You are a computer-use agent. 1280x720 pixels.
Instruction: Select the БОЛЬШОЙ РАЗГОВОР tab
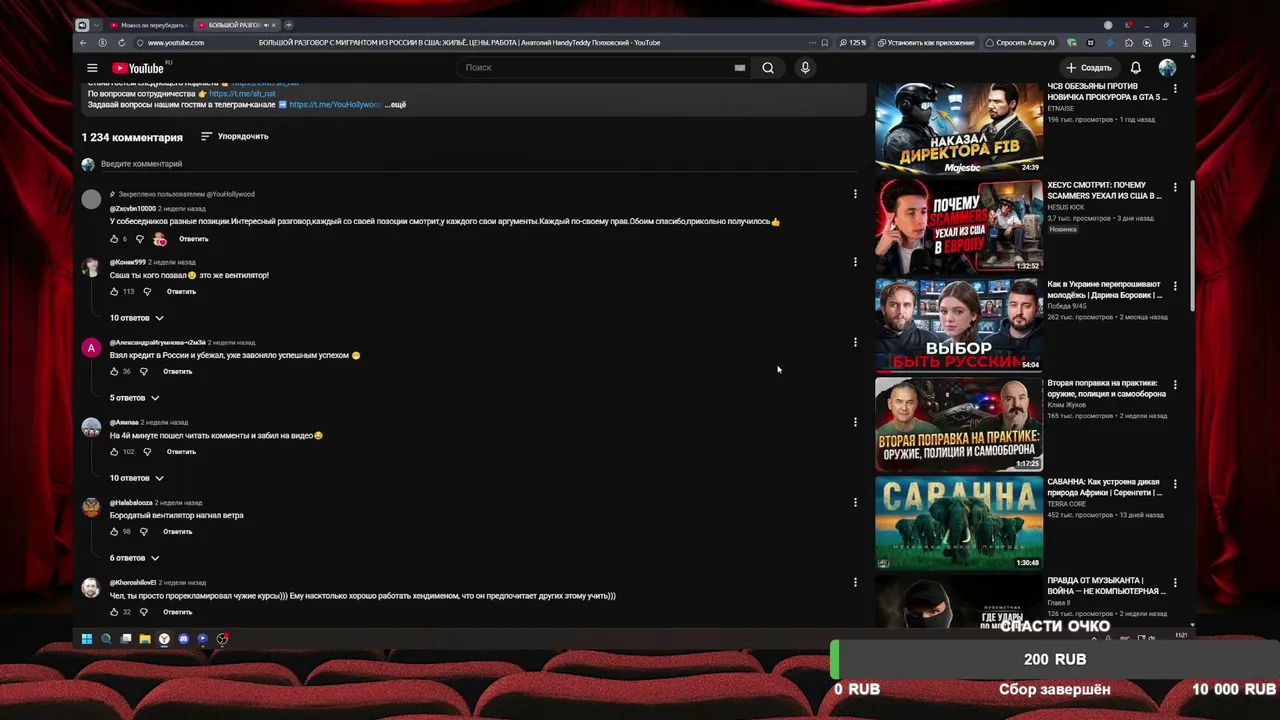tap(236, 25)
